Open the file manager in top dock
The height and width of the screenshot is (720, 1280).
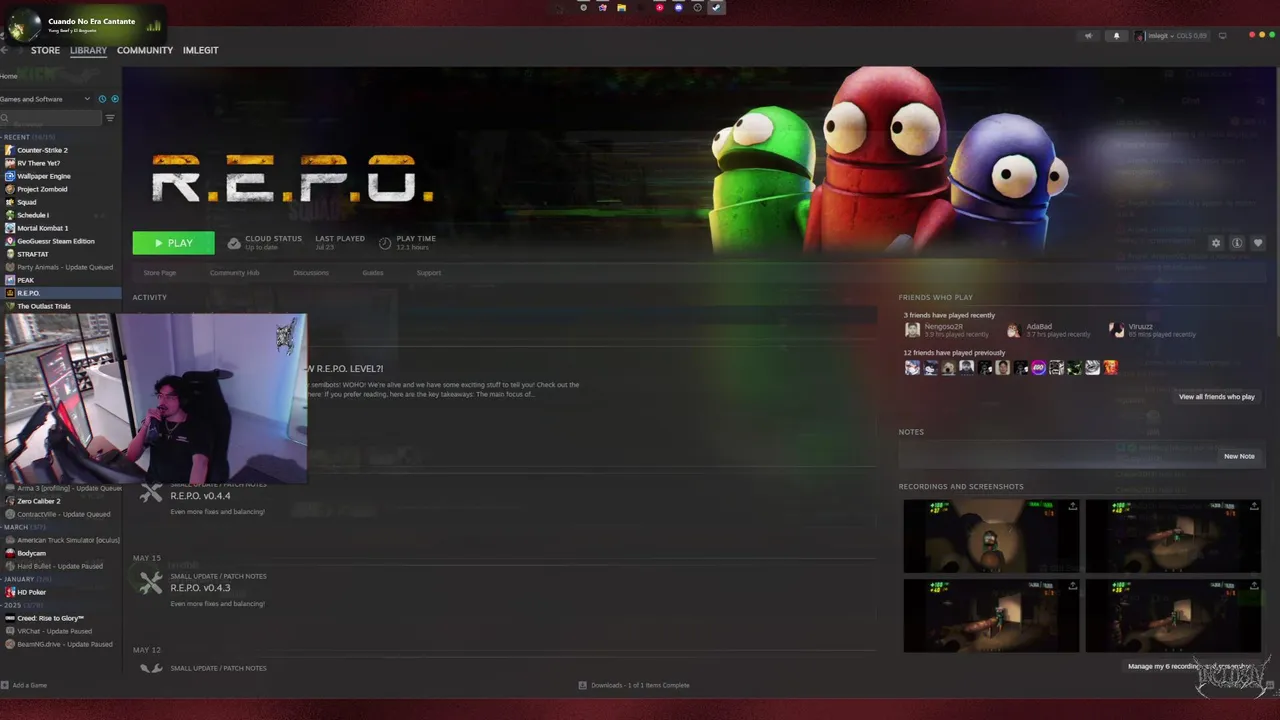click(621, 8)
